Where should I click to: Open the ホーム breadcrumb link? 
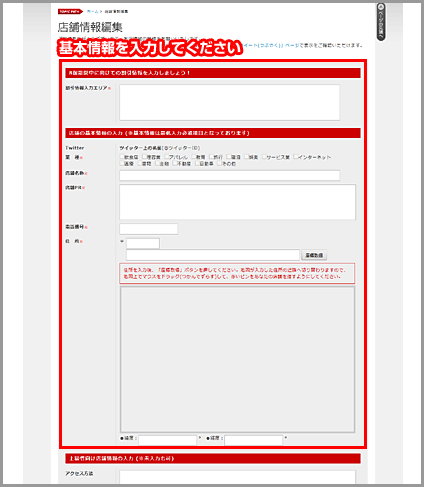coord(92,12)
